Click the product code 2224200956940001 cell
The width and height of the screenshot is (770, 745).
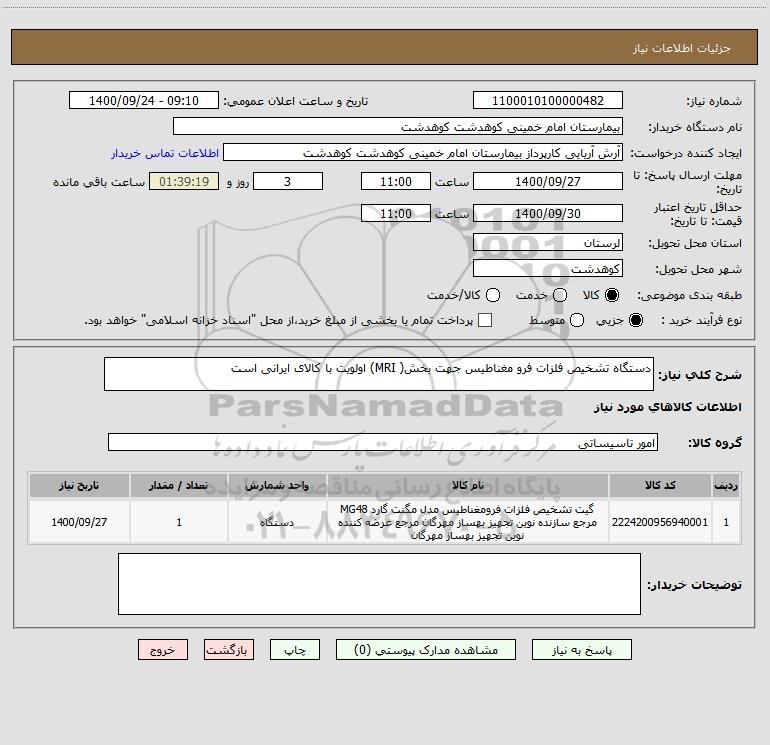660,522
